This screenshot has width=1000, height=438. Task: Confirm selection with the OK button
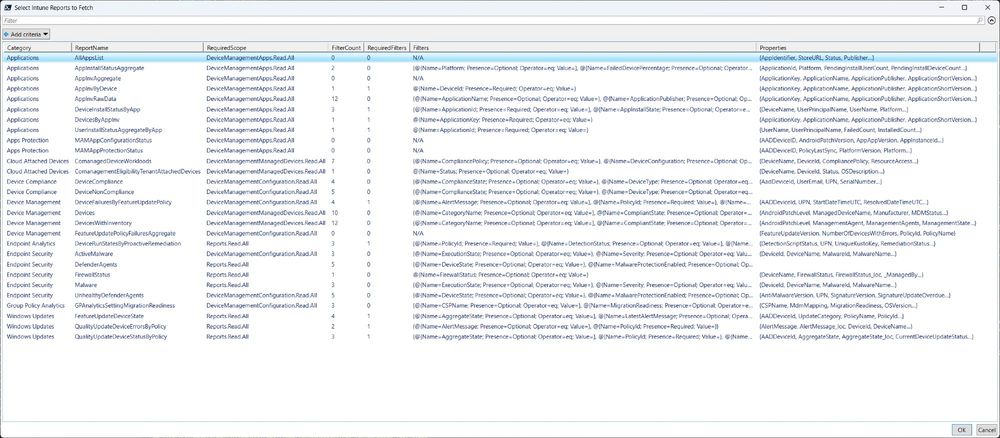click(962, 429)
